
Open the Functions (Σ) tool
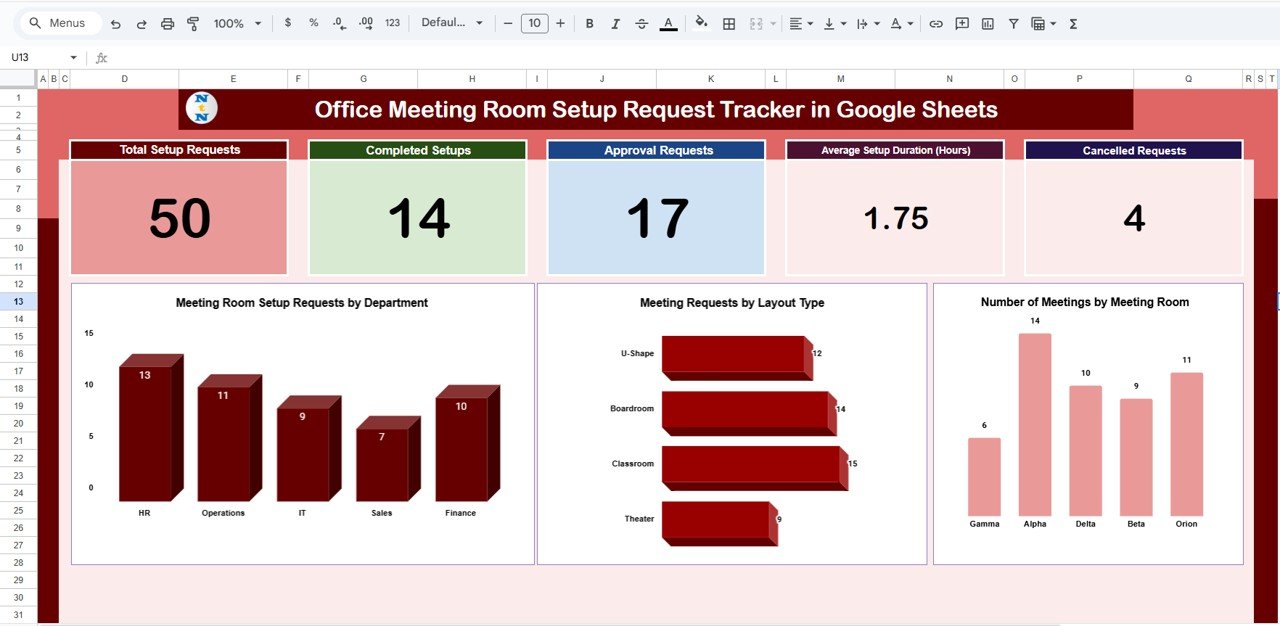[1072, 22]
